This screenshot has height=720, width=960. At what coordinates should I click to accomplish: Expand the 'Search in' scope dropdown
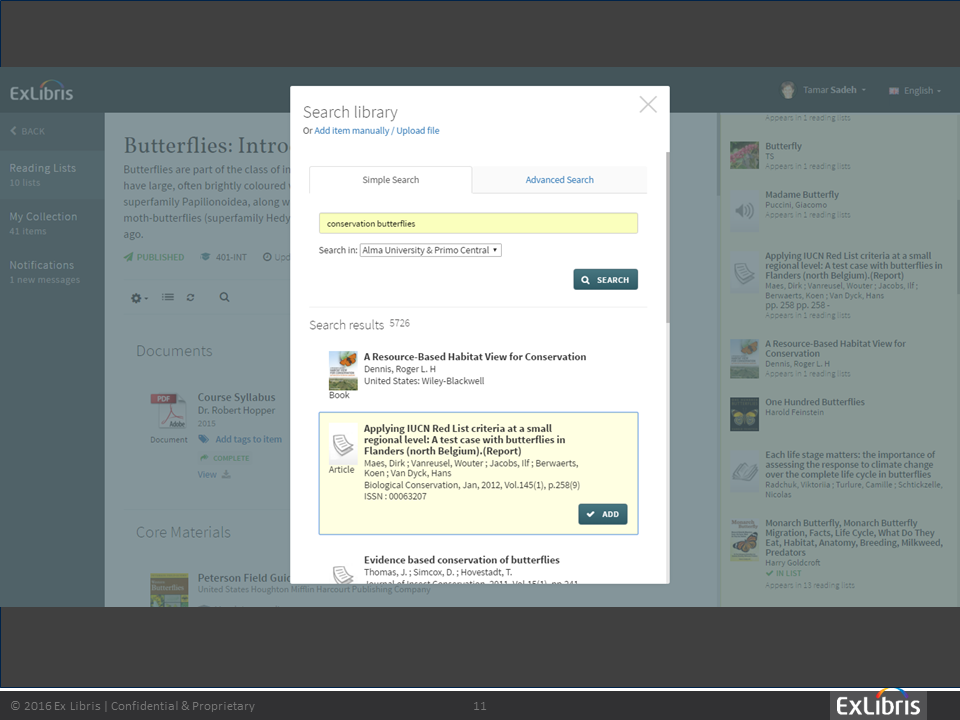pyautogui.click(x=430, y=250)
